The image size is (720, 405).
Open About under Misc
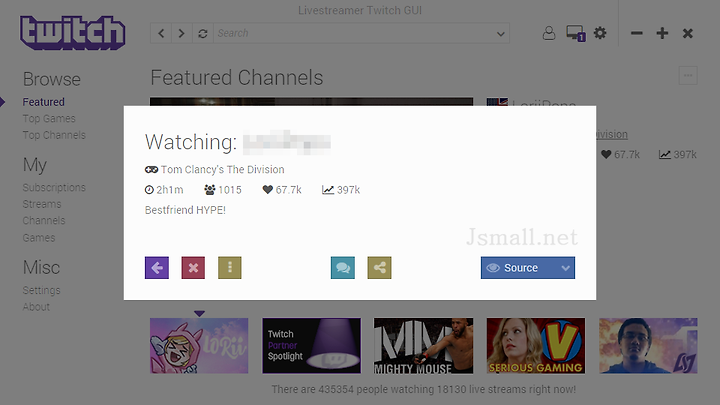point(36,307)
